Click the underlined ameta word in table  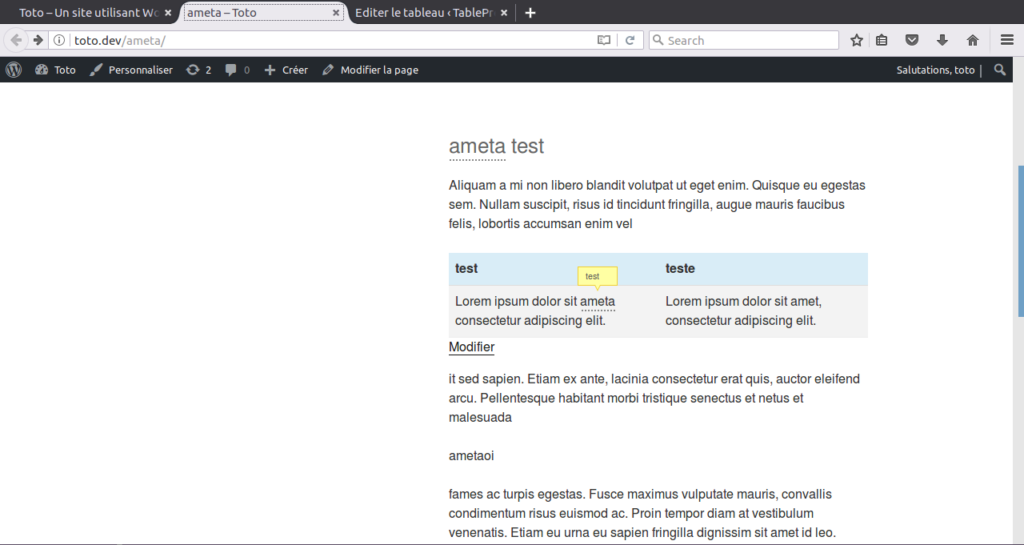coord(597,301)
